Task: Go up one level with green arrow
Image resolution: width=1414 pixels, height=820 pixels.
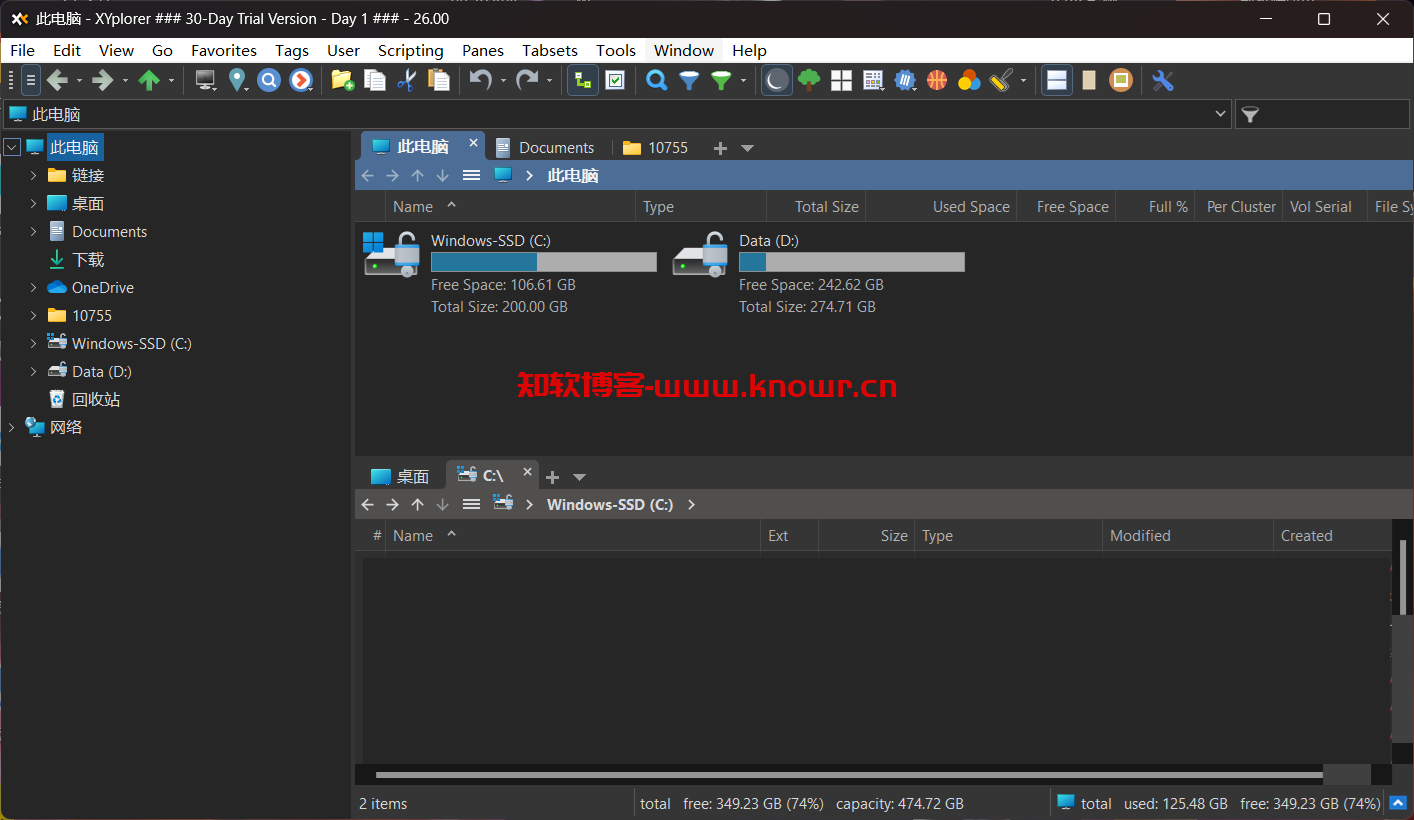Action: pyautogui.click(x=149, y=81)
